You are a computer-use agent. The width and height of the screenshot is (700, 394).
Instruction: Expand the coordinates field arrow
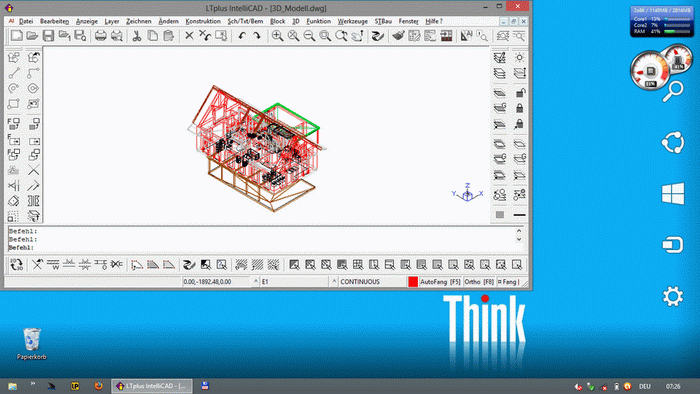tap(256, 282)
